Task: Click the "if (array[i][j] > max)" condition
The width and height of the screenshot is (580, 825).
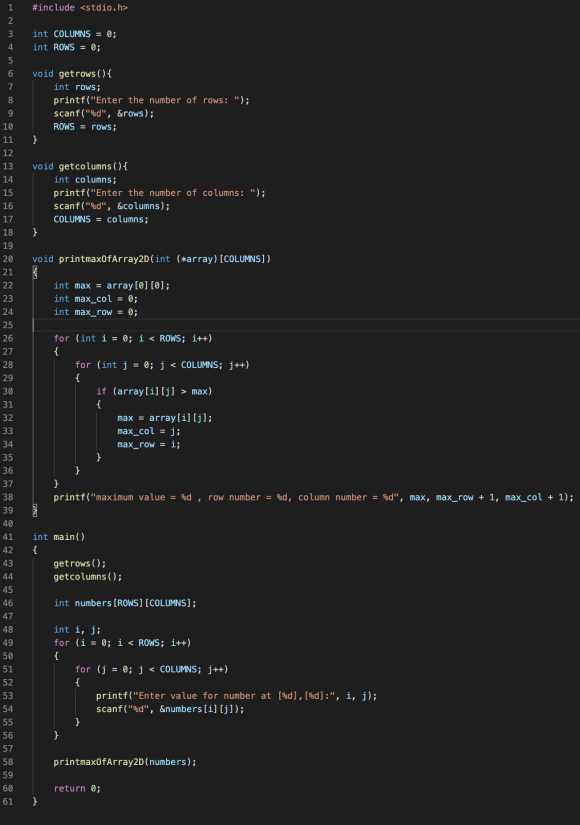Action: point(154,391)
